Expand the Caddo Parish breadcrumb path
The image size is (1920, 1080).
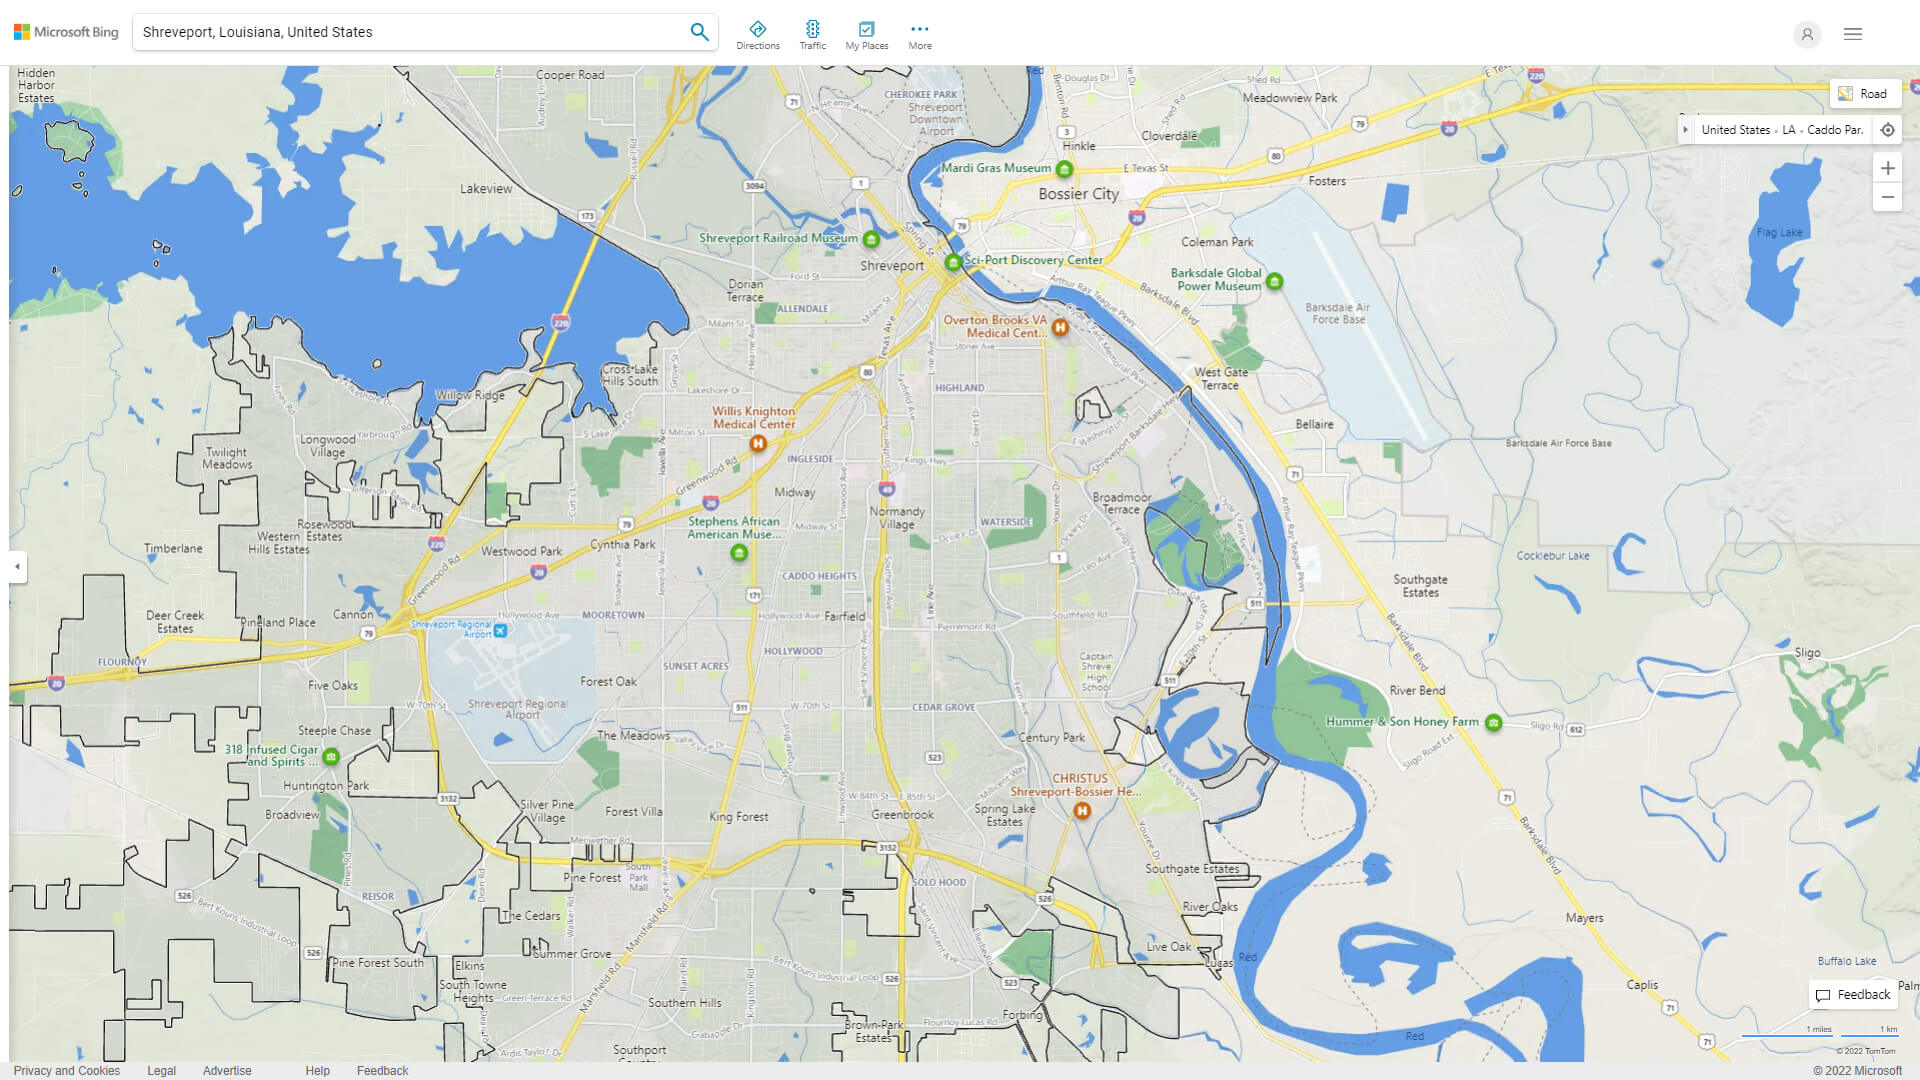click(1687, 130)
